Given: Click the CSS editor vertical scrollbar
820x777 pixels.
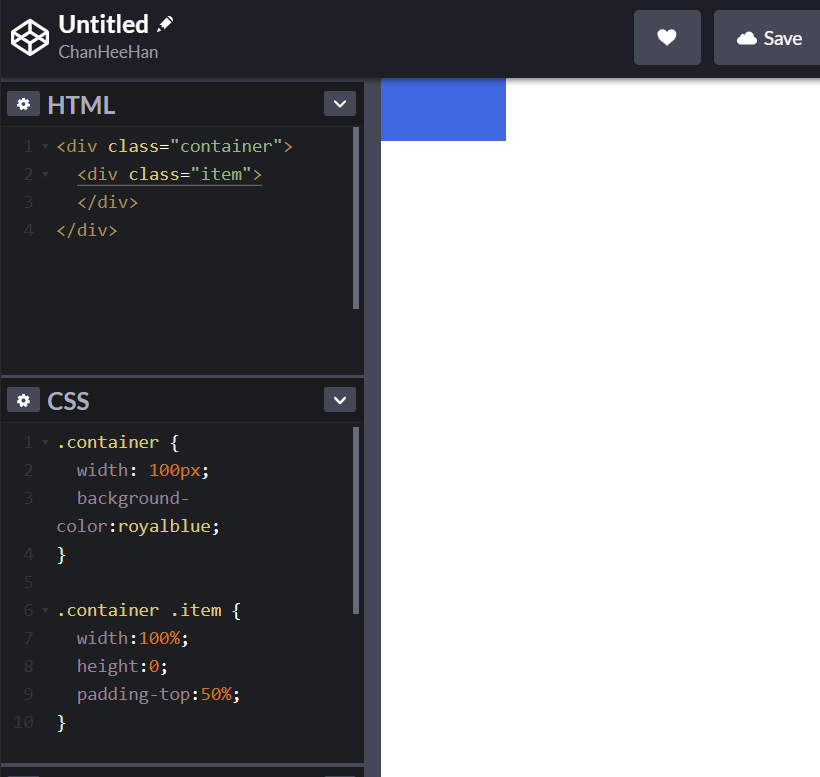Looking at the screenshot, I should 356,521.
